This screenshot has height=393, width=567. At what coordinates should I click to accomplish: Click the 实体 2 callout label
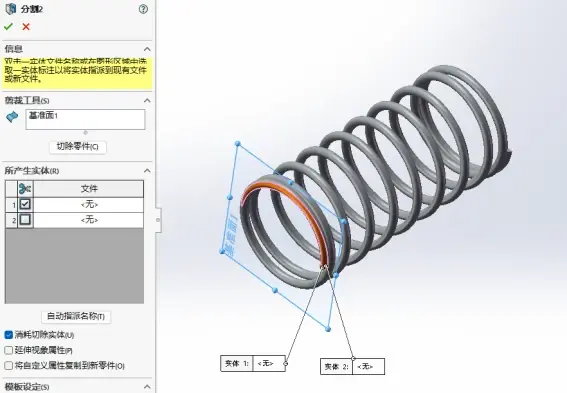tap(336, 367)
